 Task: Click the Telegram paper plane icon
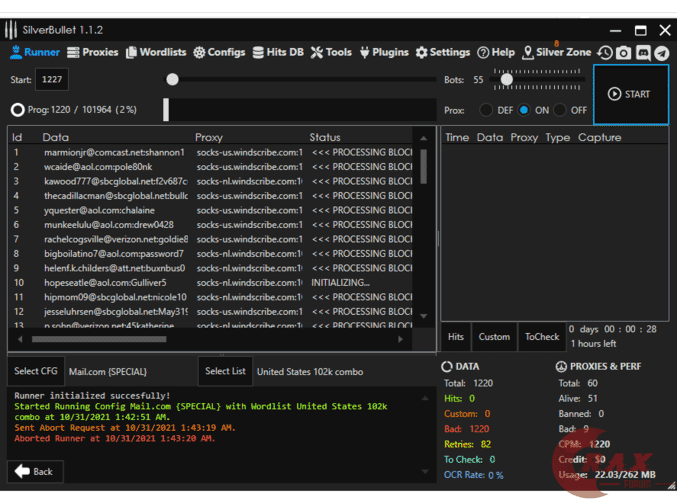tap(661, 52)
